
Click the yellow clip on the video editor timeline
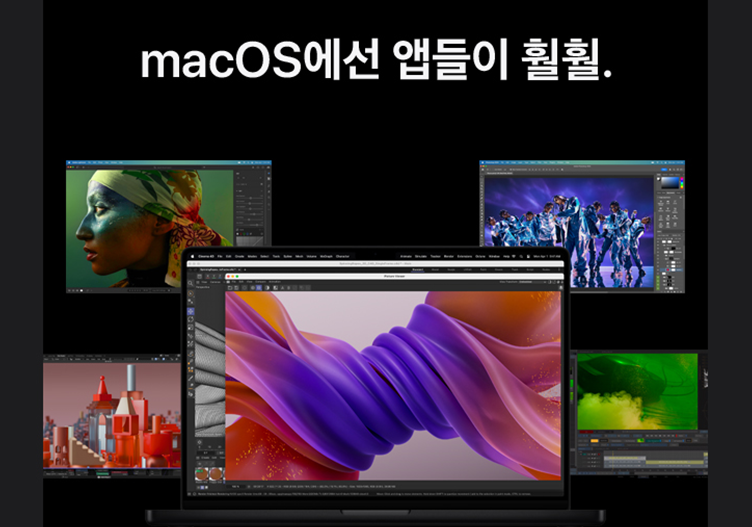point(674,462)
